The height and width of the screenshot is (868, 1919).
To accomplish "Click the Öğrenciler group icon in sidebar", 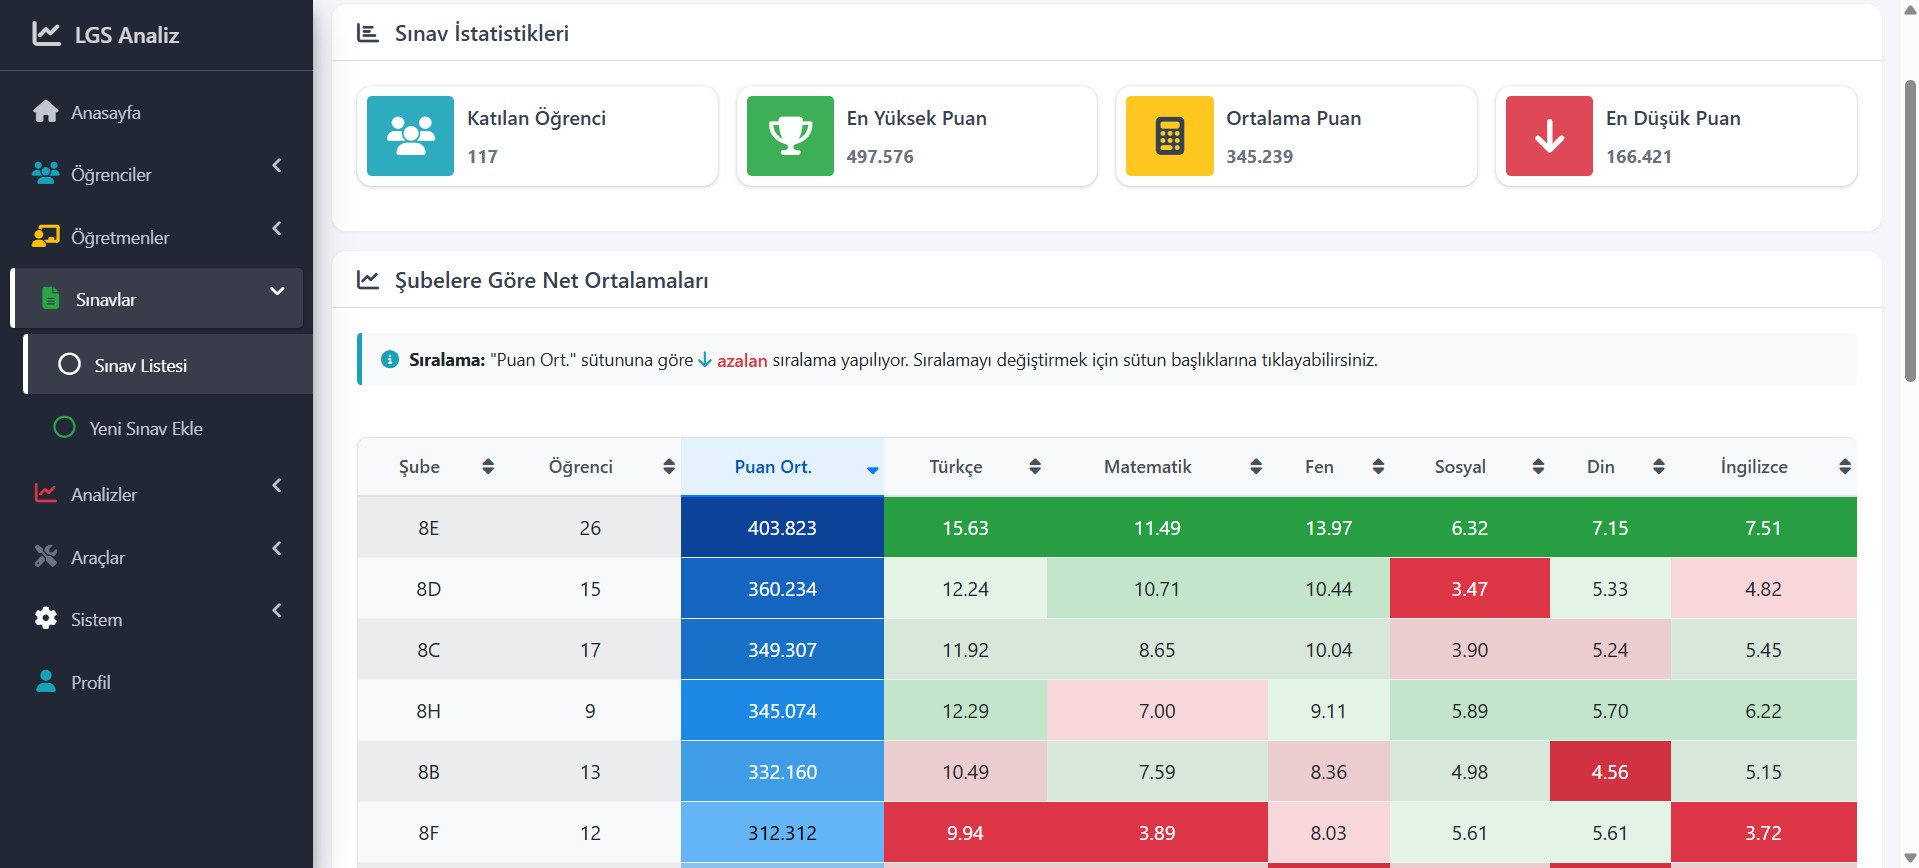I will 46,174.
